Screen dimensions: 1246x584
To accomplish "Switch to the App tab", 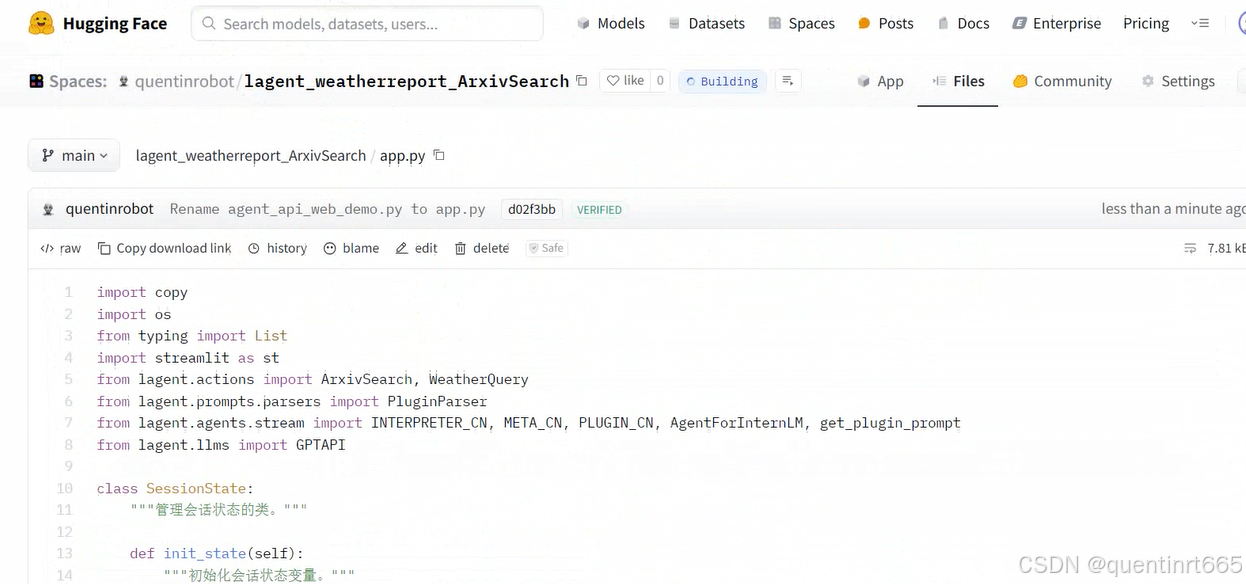I will point(880,81).
